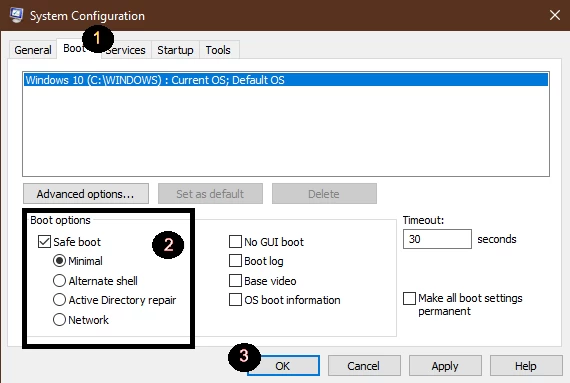Open the Tools tab
The image size is (570, 383).
218,50
